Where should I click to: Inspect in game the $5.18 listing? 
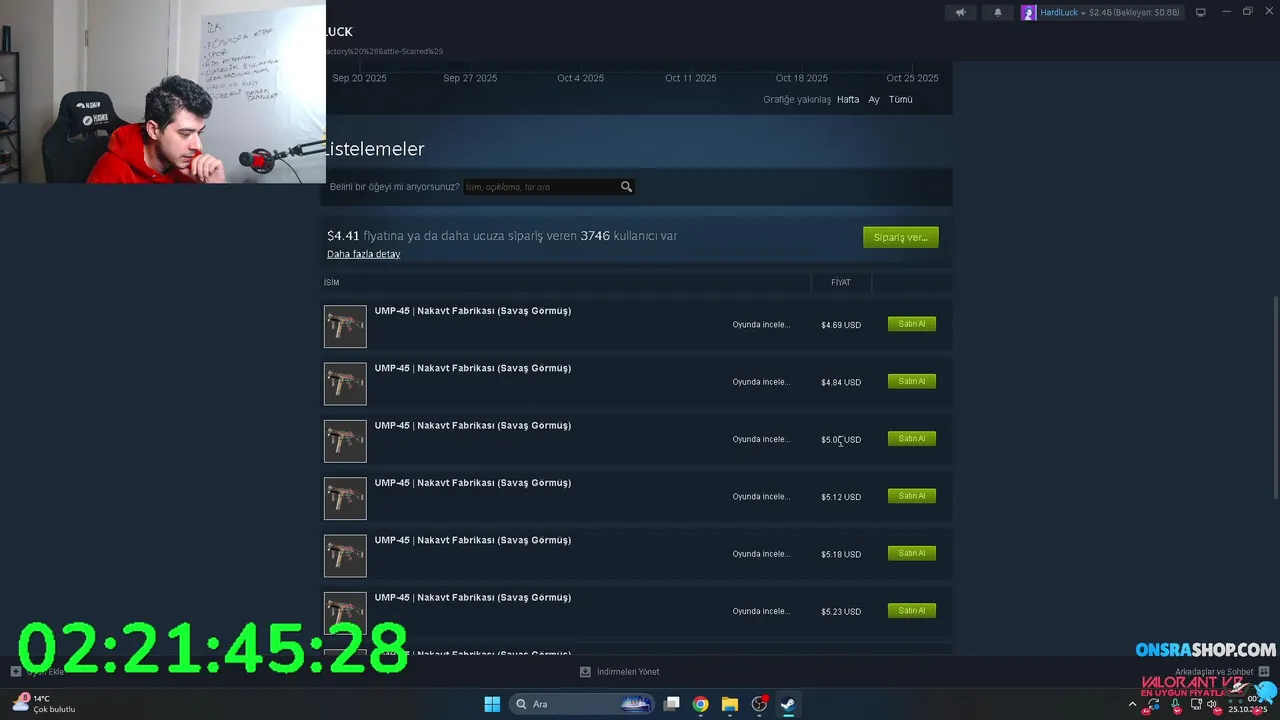tap(761, 554)
